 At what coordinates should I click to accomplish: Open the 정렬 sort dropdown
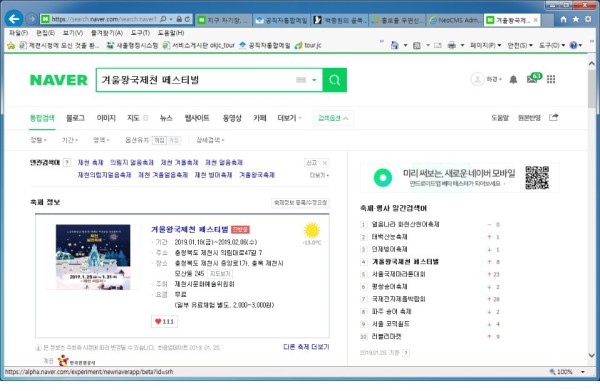pyautogui.click(x=38, y=140)
